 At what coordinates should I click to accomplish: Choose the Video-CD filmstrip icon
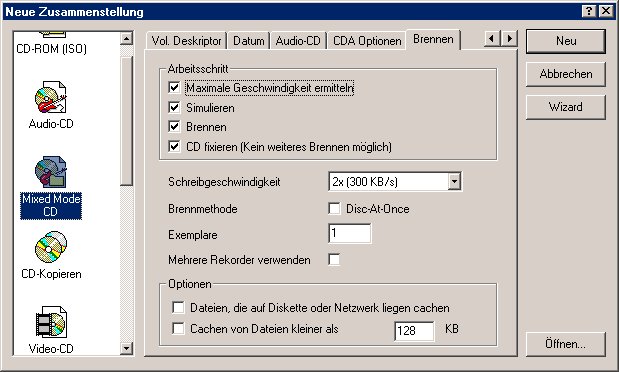(x=51, y=321)
